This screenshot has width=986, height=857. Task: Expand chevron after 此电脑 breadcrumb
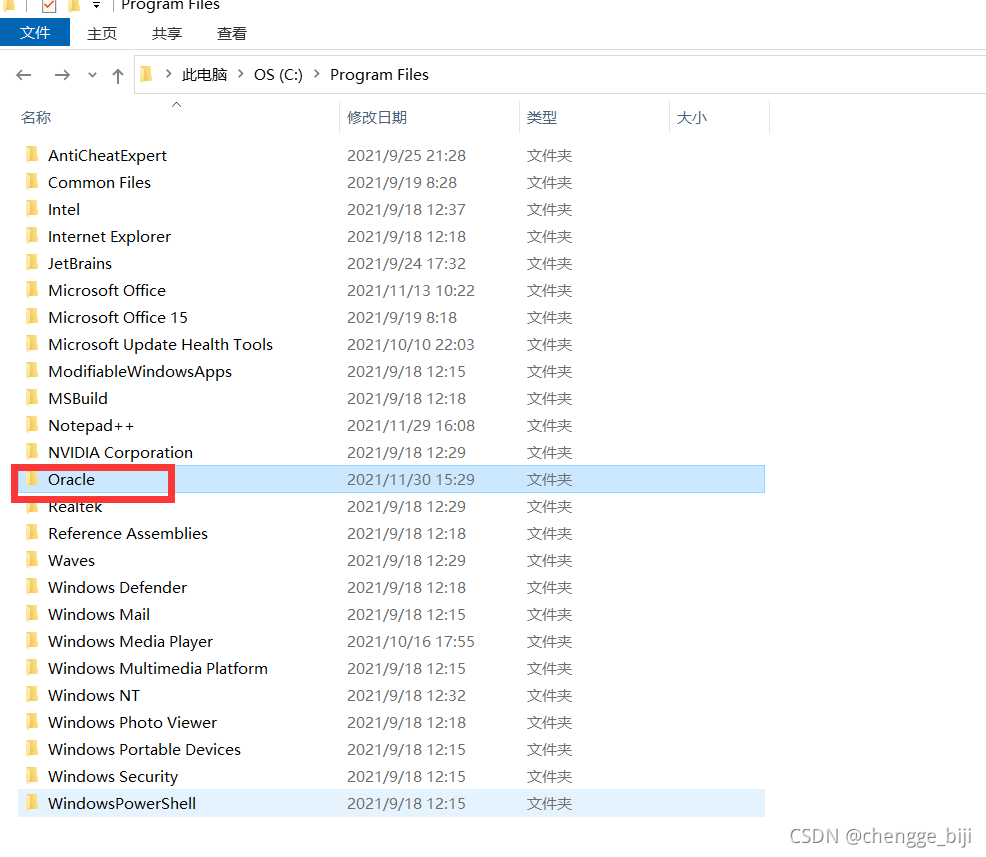[x=241, y=74]
